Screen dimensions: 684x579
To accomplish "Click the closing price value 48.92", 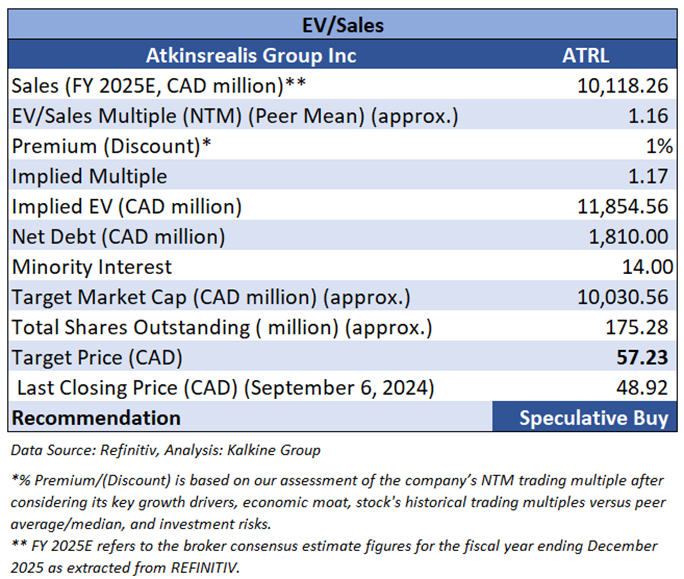I will pos(642,388).
